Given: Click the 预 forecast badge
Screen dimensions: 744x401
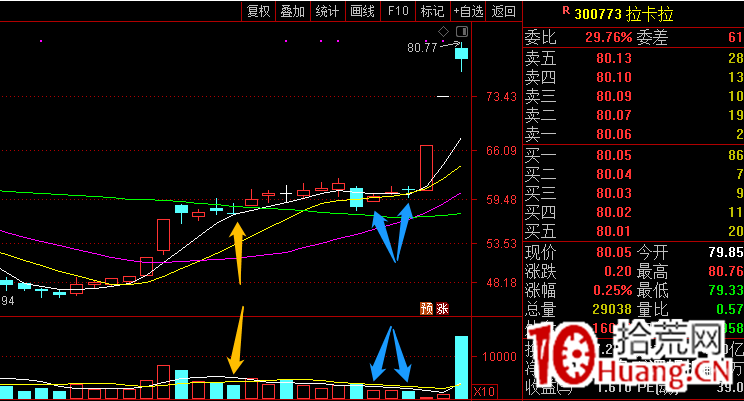Looking at the screenshot, I should point(427,308).
